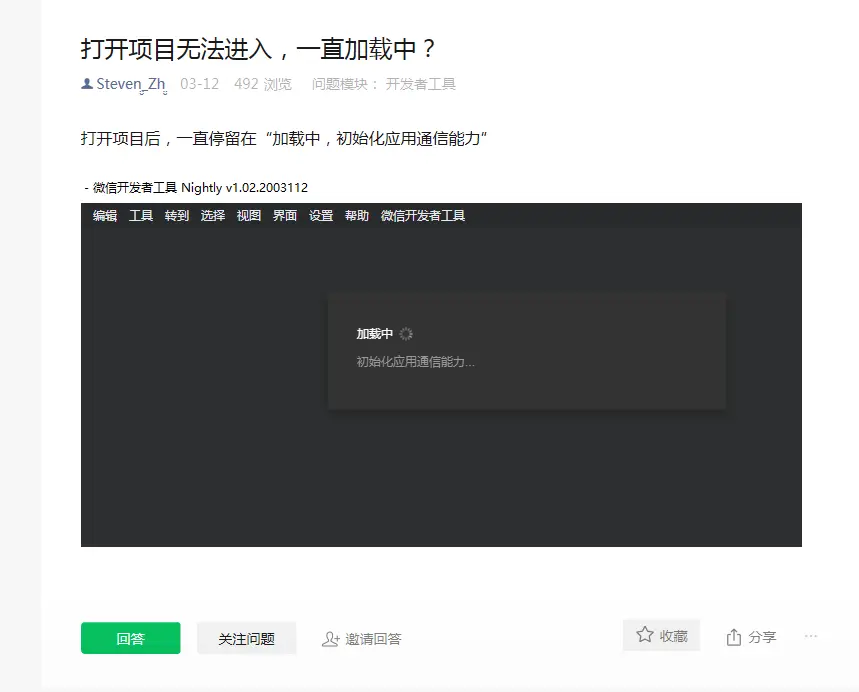Click the 收藏 label text
The image size is (859, 692).
coord(673,636)
